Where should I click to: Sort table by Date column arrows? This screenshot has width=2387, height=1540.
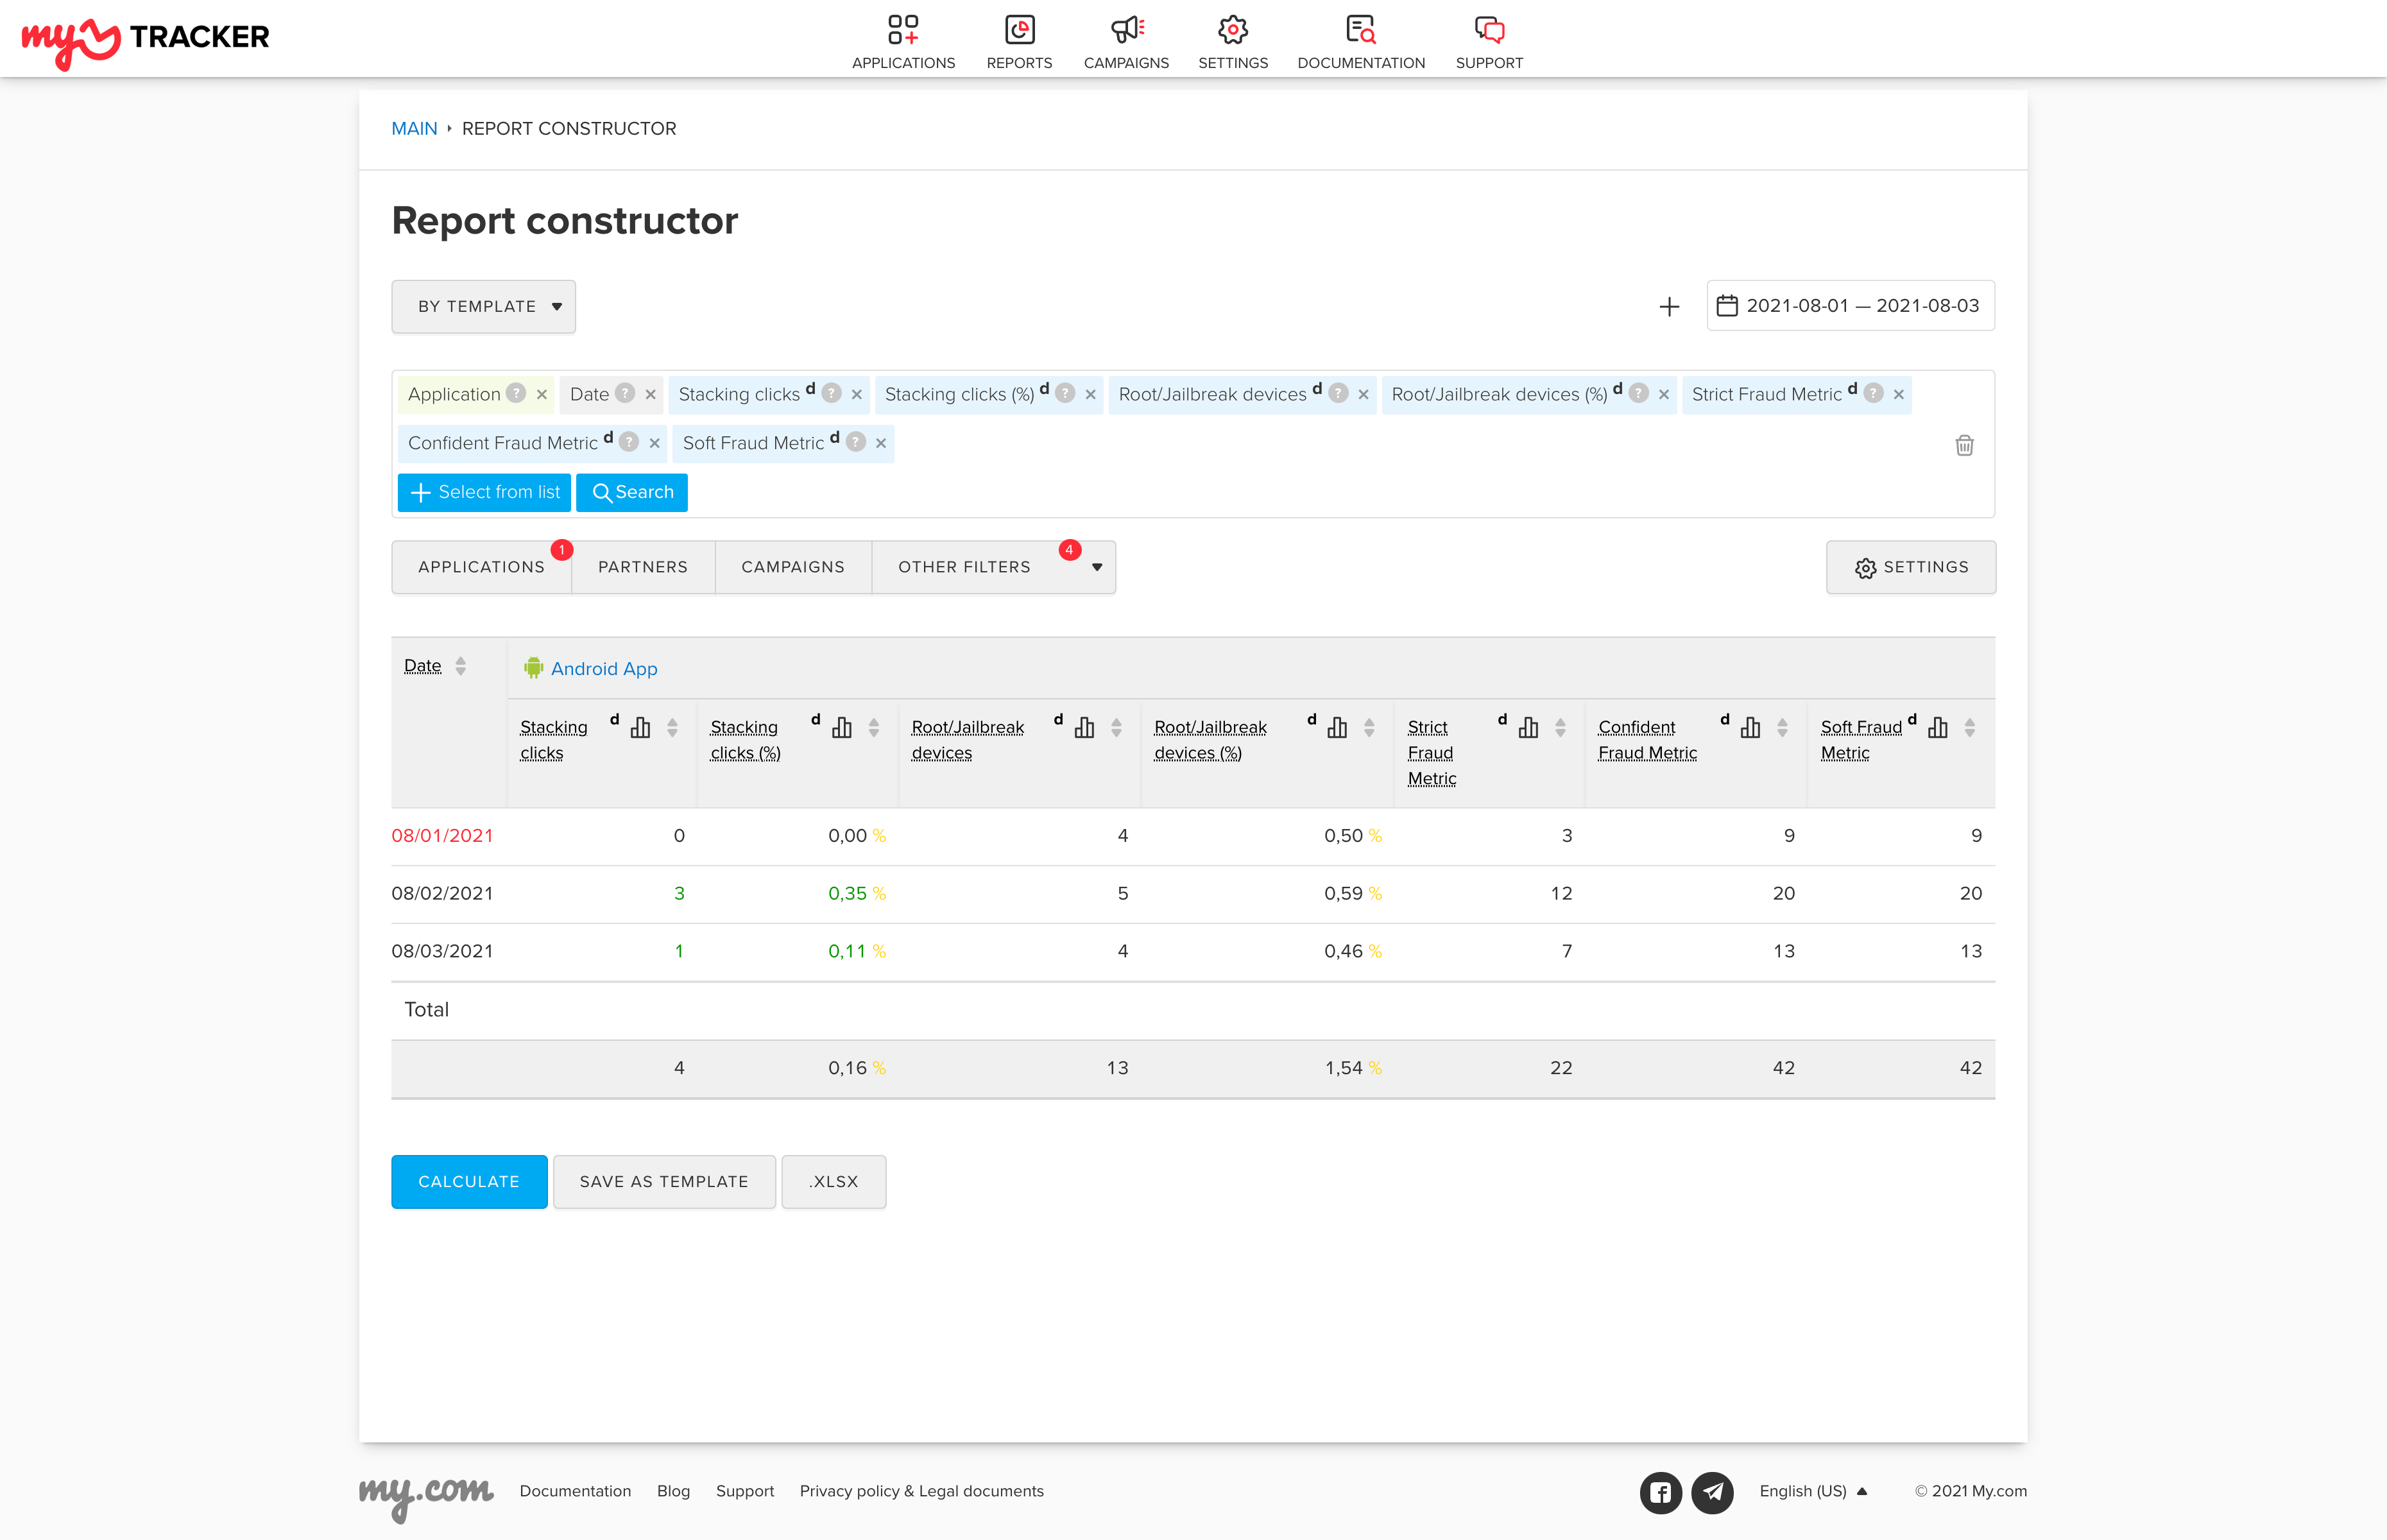[x=460, y=666]
